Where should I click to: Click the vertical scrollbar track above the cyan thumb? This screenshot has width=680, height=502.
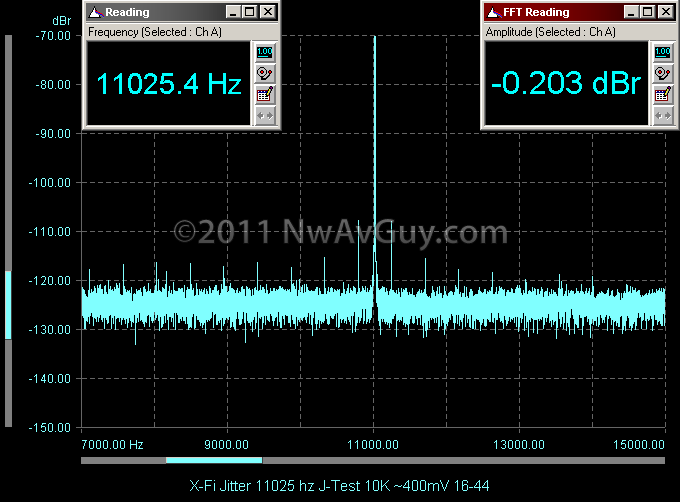pos(8,153)
